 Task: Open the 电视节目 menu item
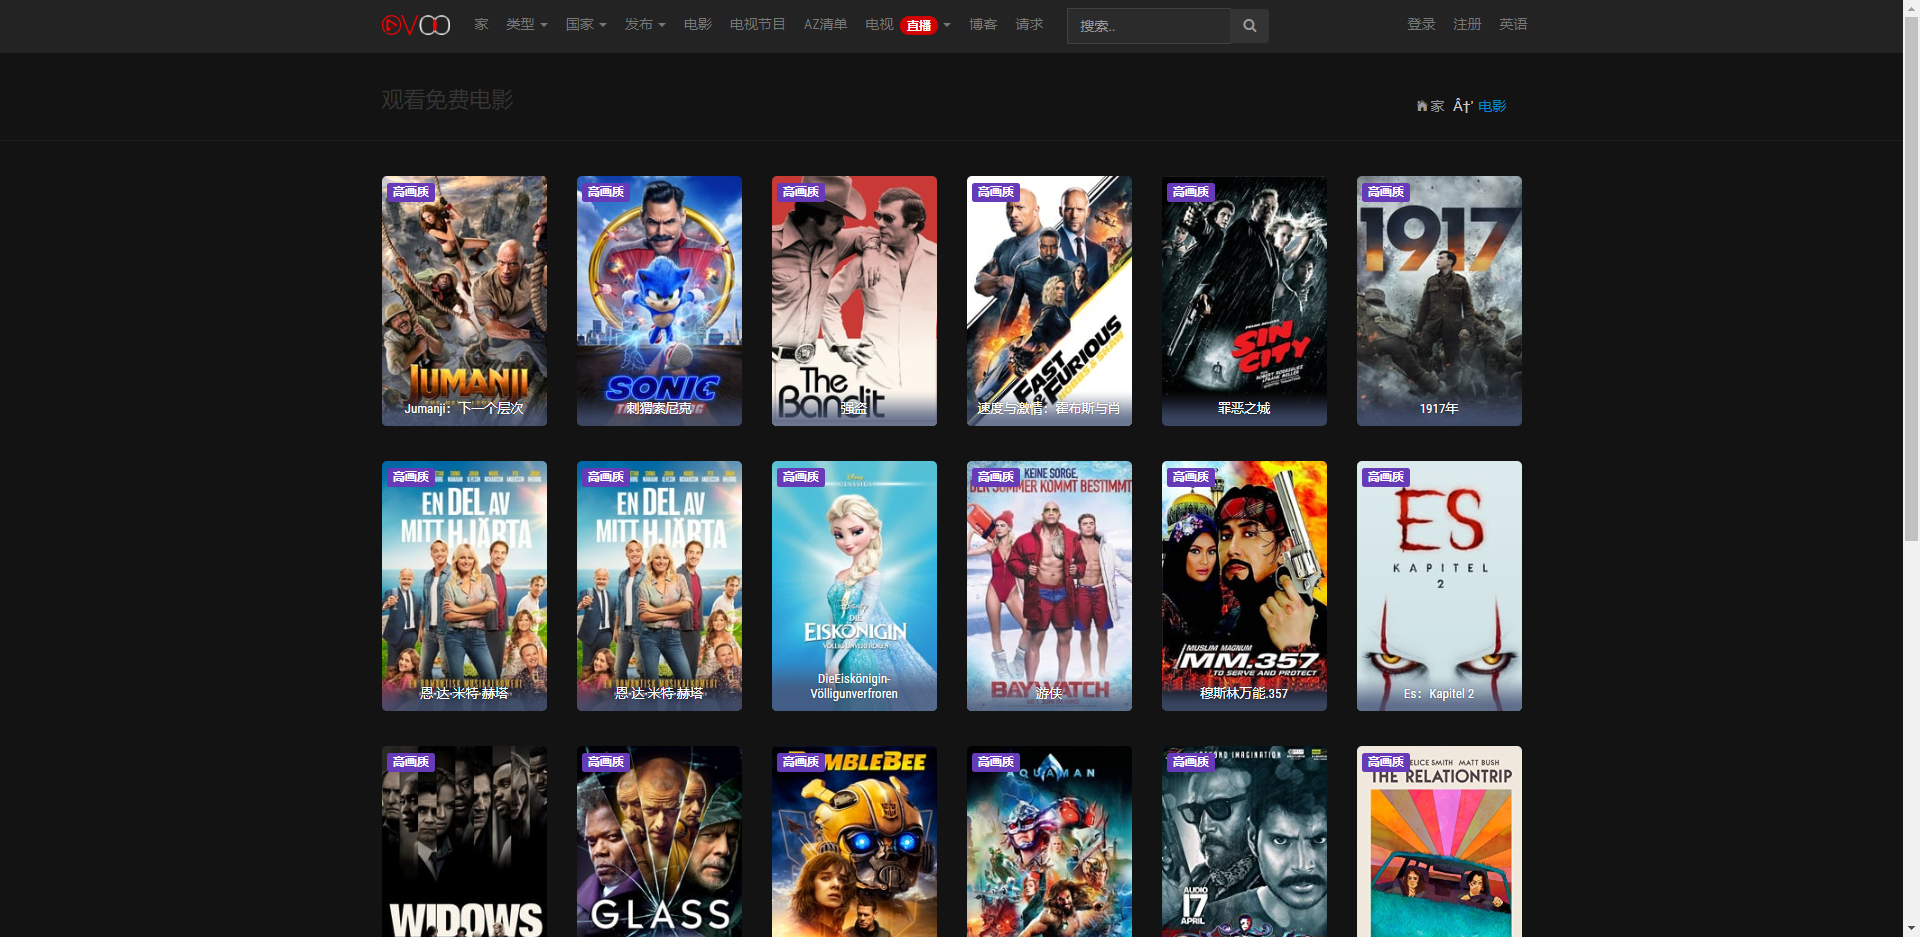757,25
